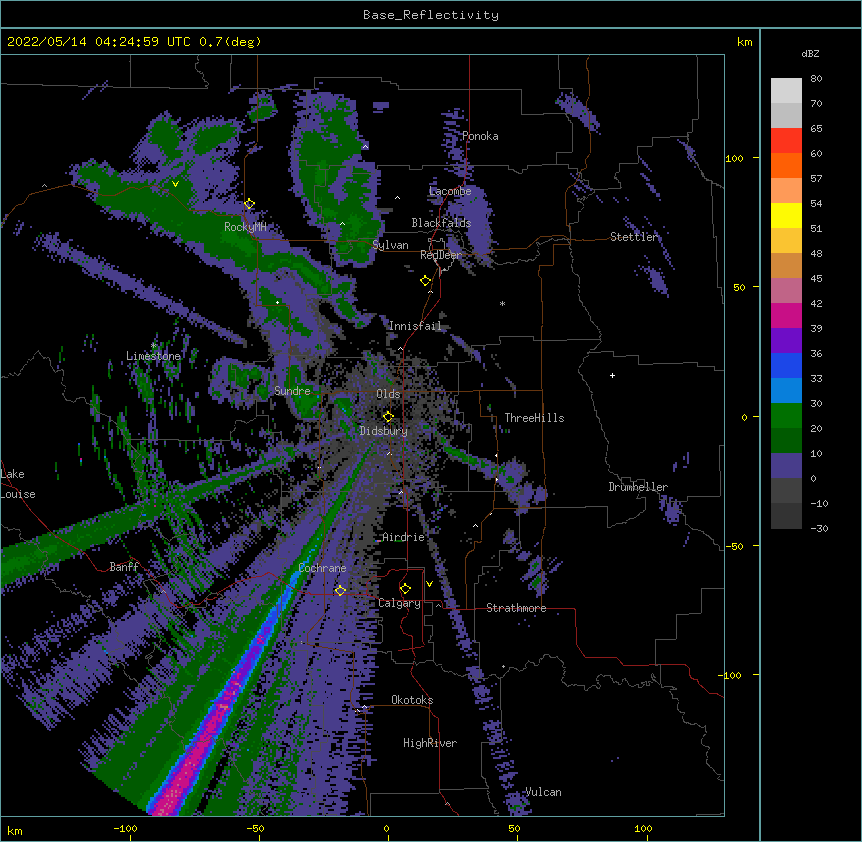Viewport: 862px width, 842px height.
Task: Click the dBZ legend heading
Action: pyautogui.click(x=810, y=54)
